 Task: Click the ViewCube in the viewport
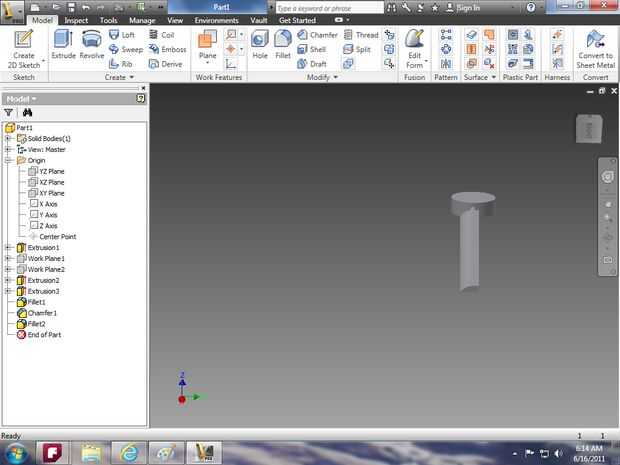(x=589, y=128)
